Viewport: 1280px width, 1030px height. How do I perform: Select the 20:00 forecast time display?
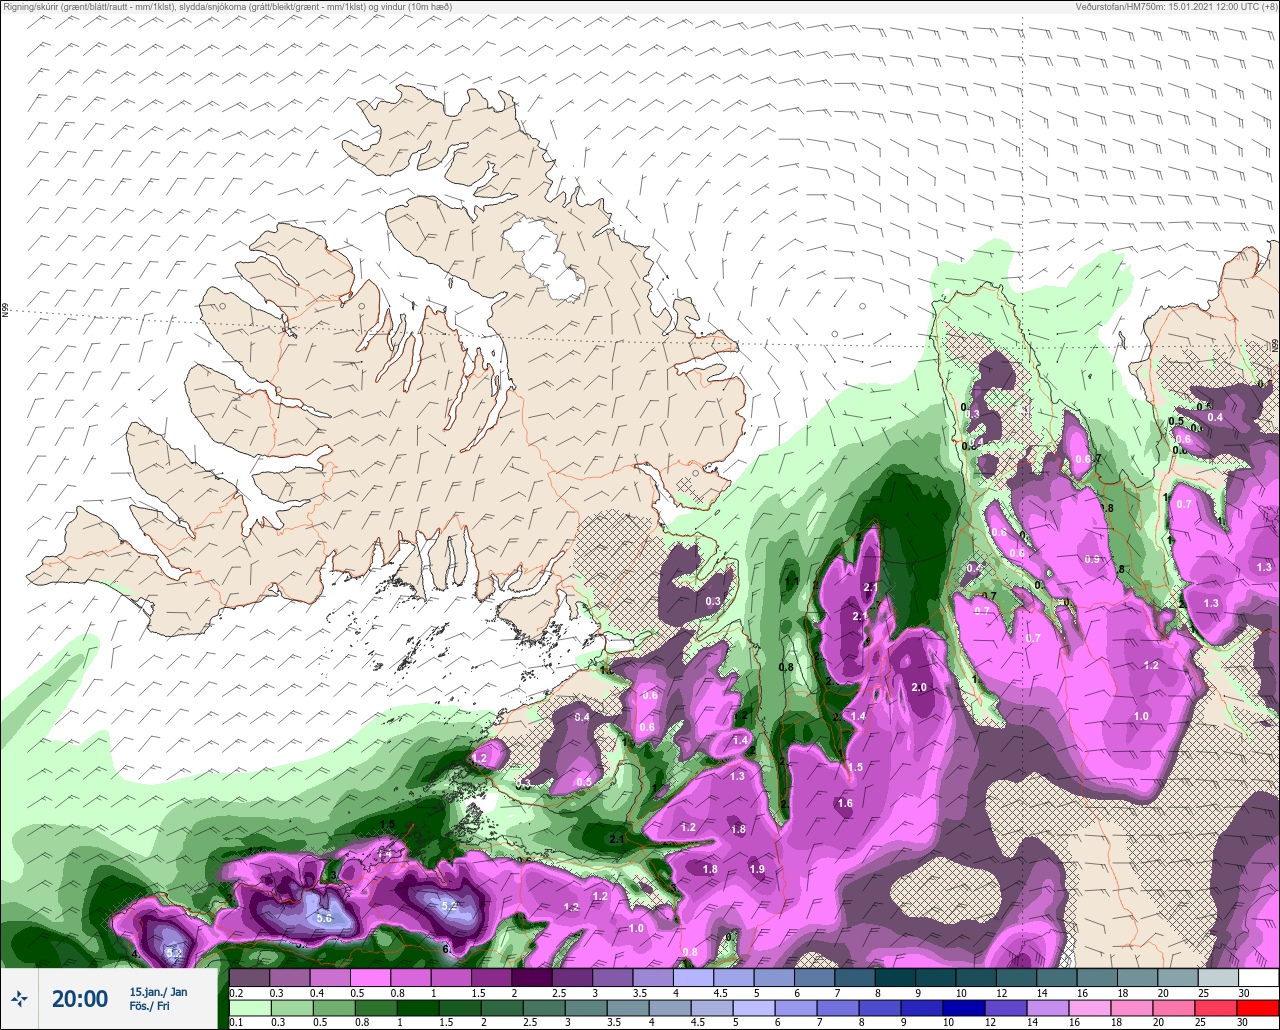[80, 998]
